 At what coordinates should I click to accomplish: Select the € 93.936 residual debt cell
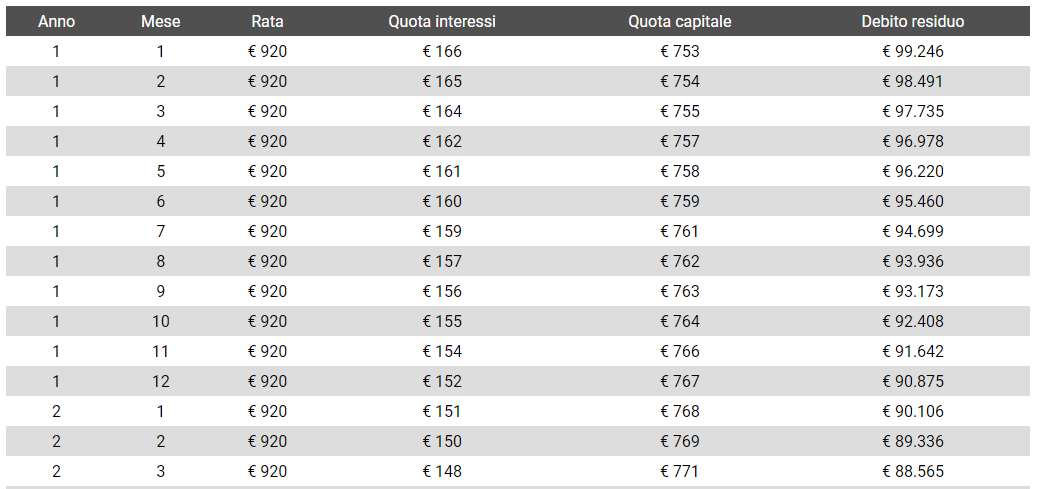pyautogui.click(x=913, y=261)
